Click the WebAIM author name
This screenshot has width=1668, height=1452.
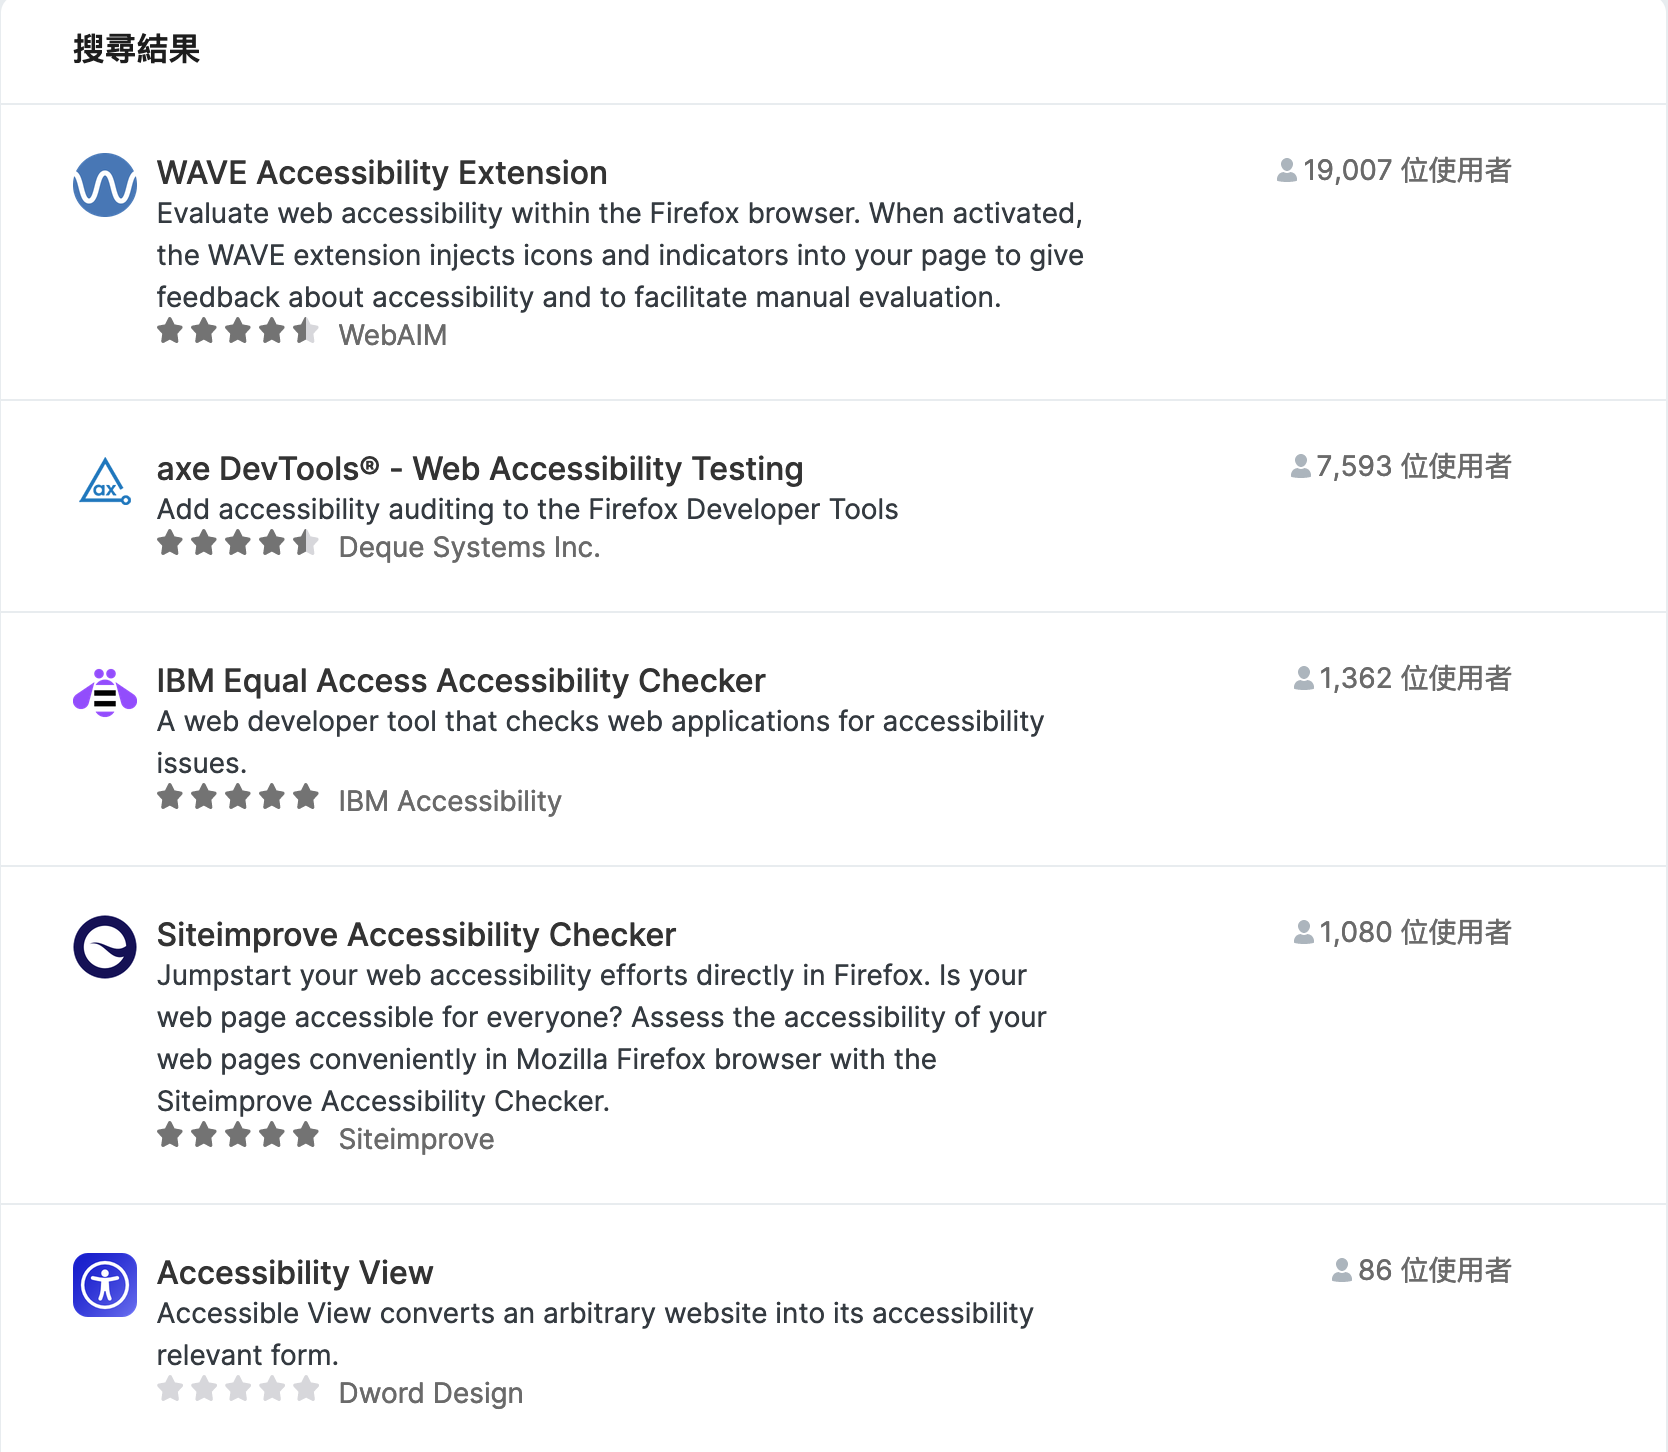[393, 335]
